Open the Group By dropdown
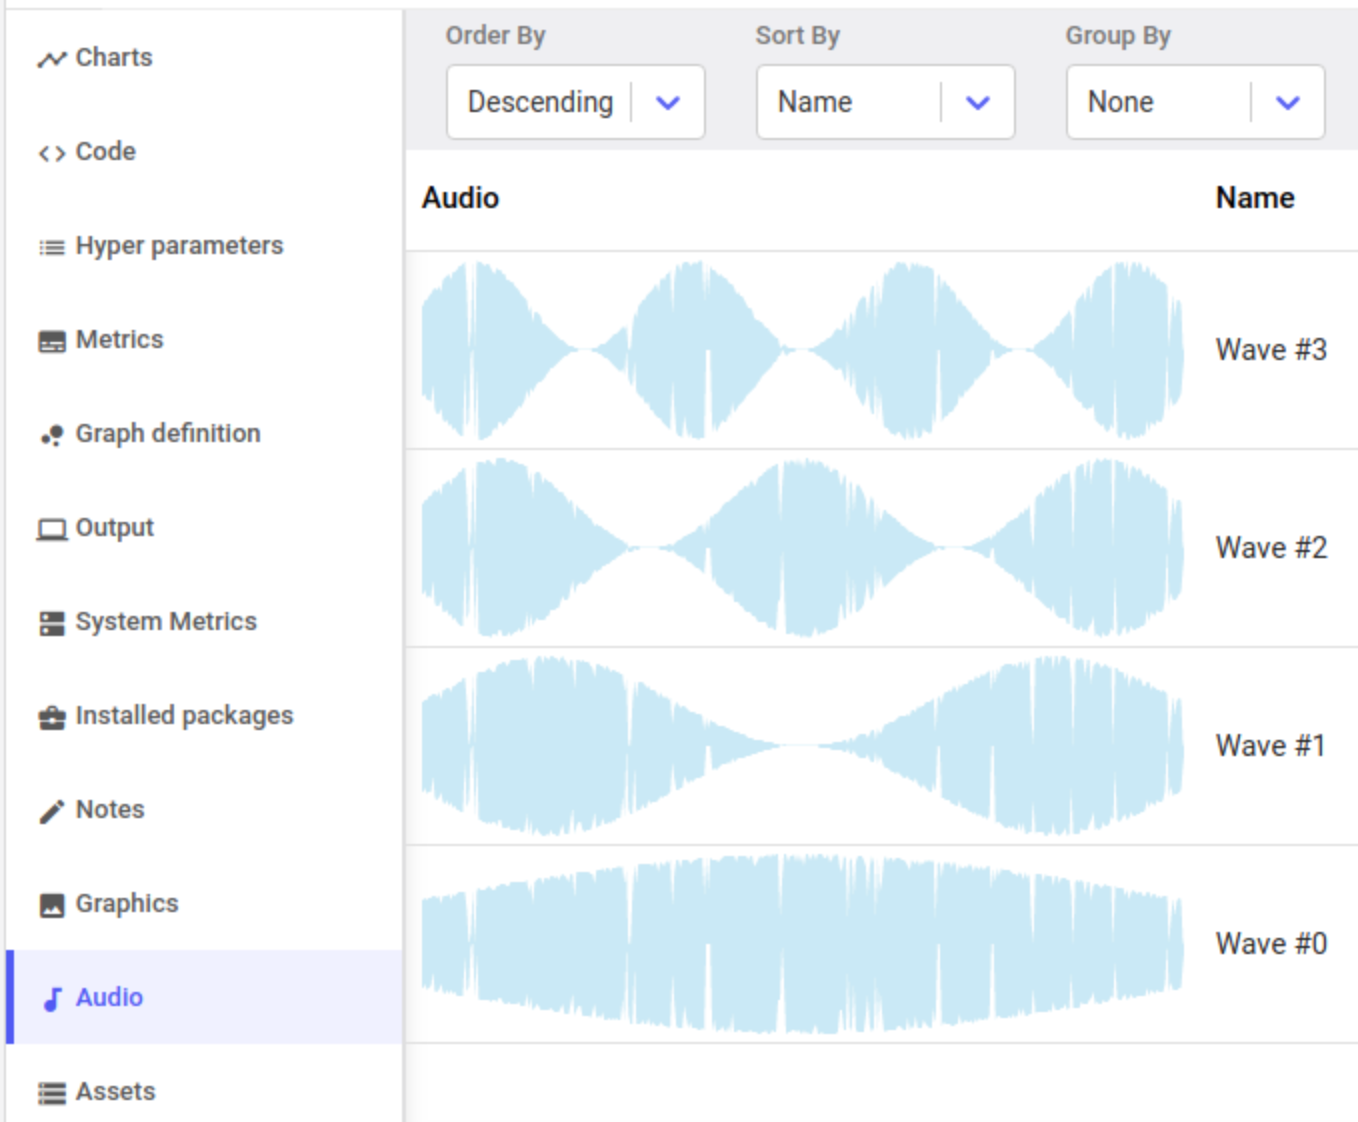Viewport: 1358px width, 1122px height. pyautogui.click(x=1286, y=101)
